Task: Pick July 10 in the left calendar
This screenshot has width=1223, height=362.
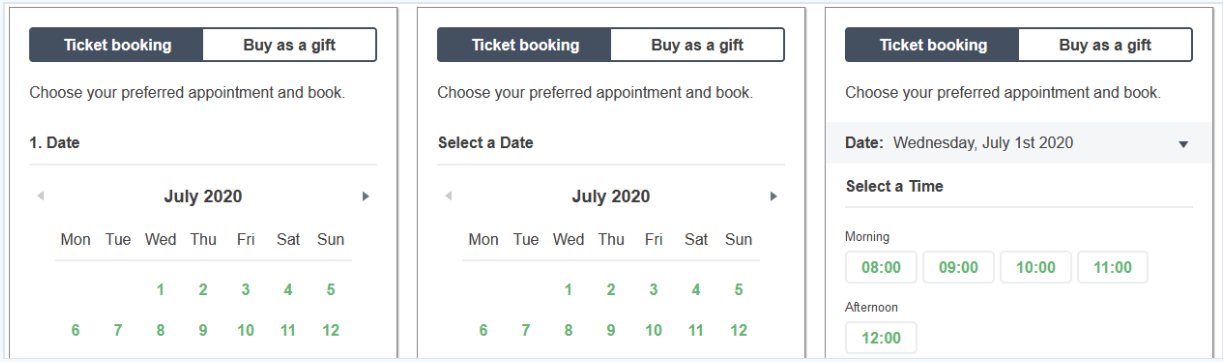Action: [x=246, y=331]
